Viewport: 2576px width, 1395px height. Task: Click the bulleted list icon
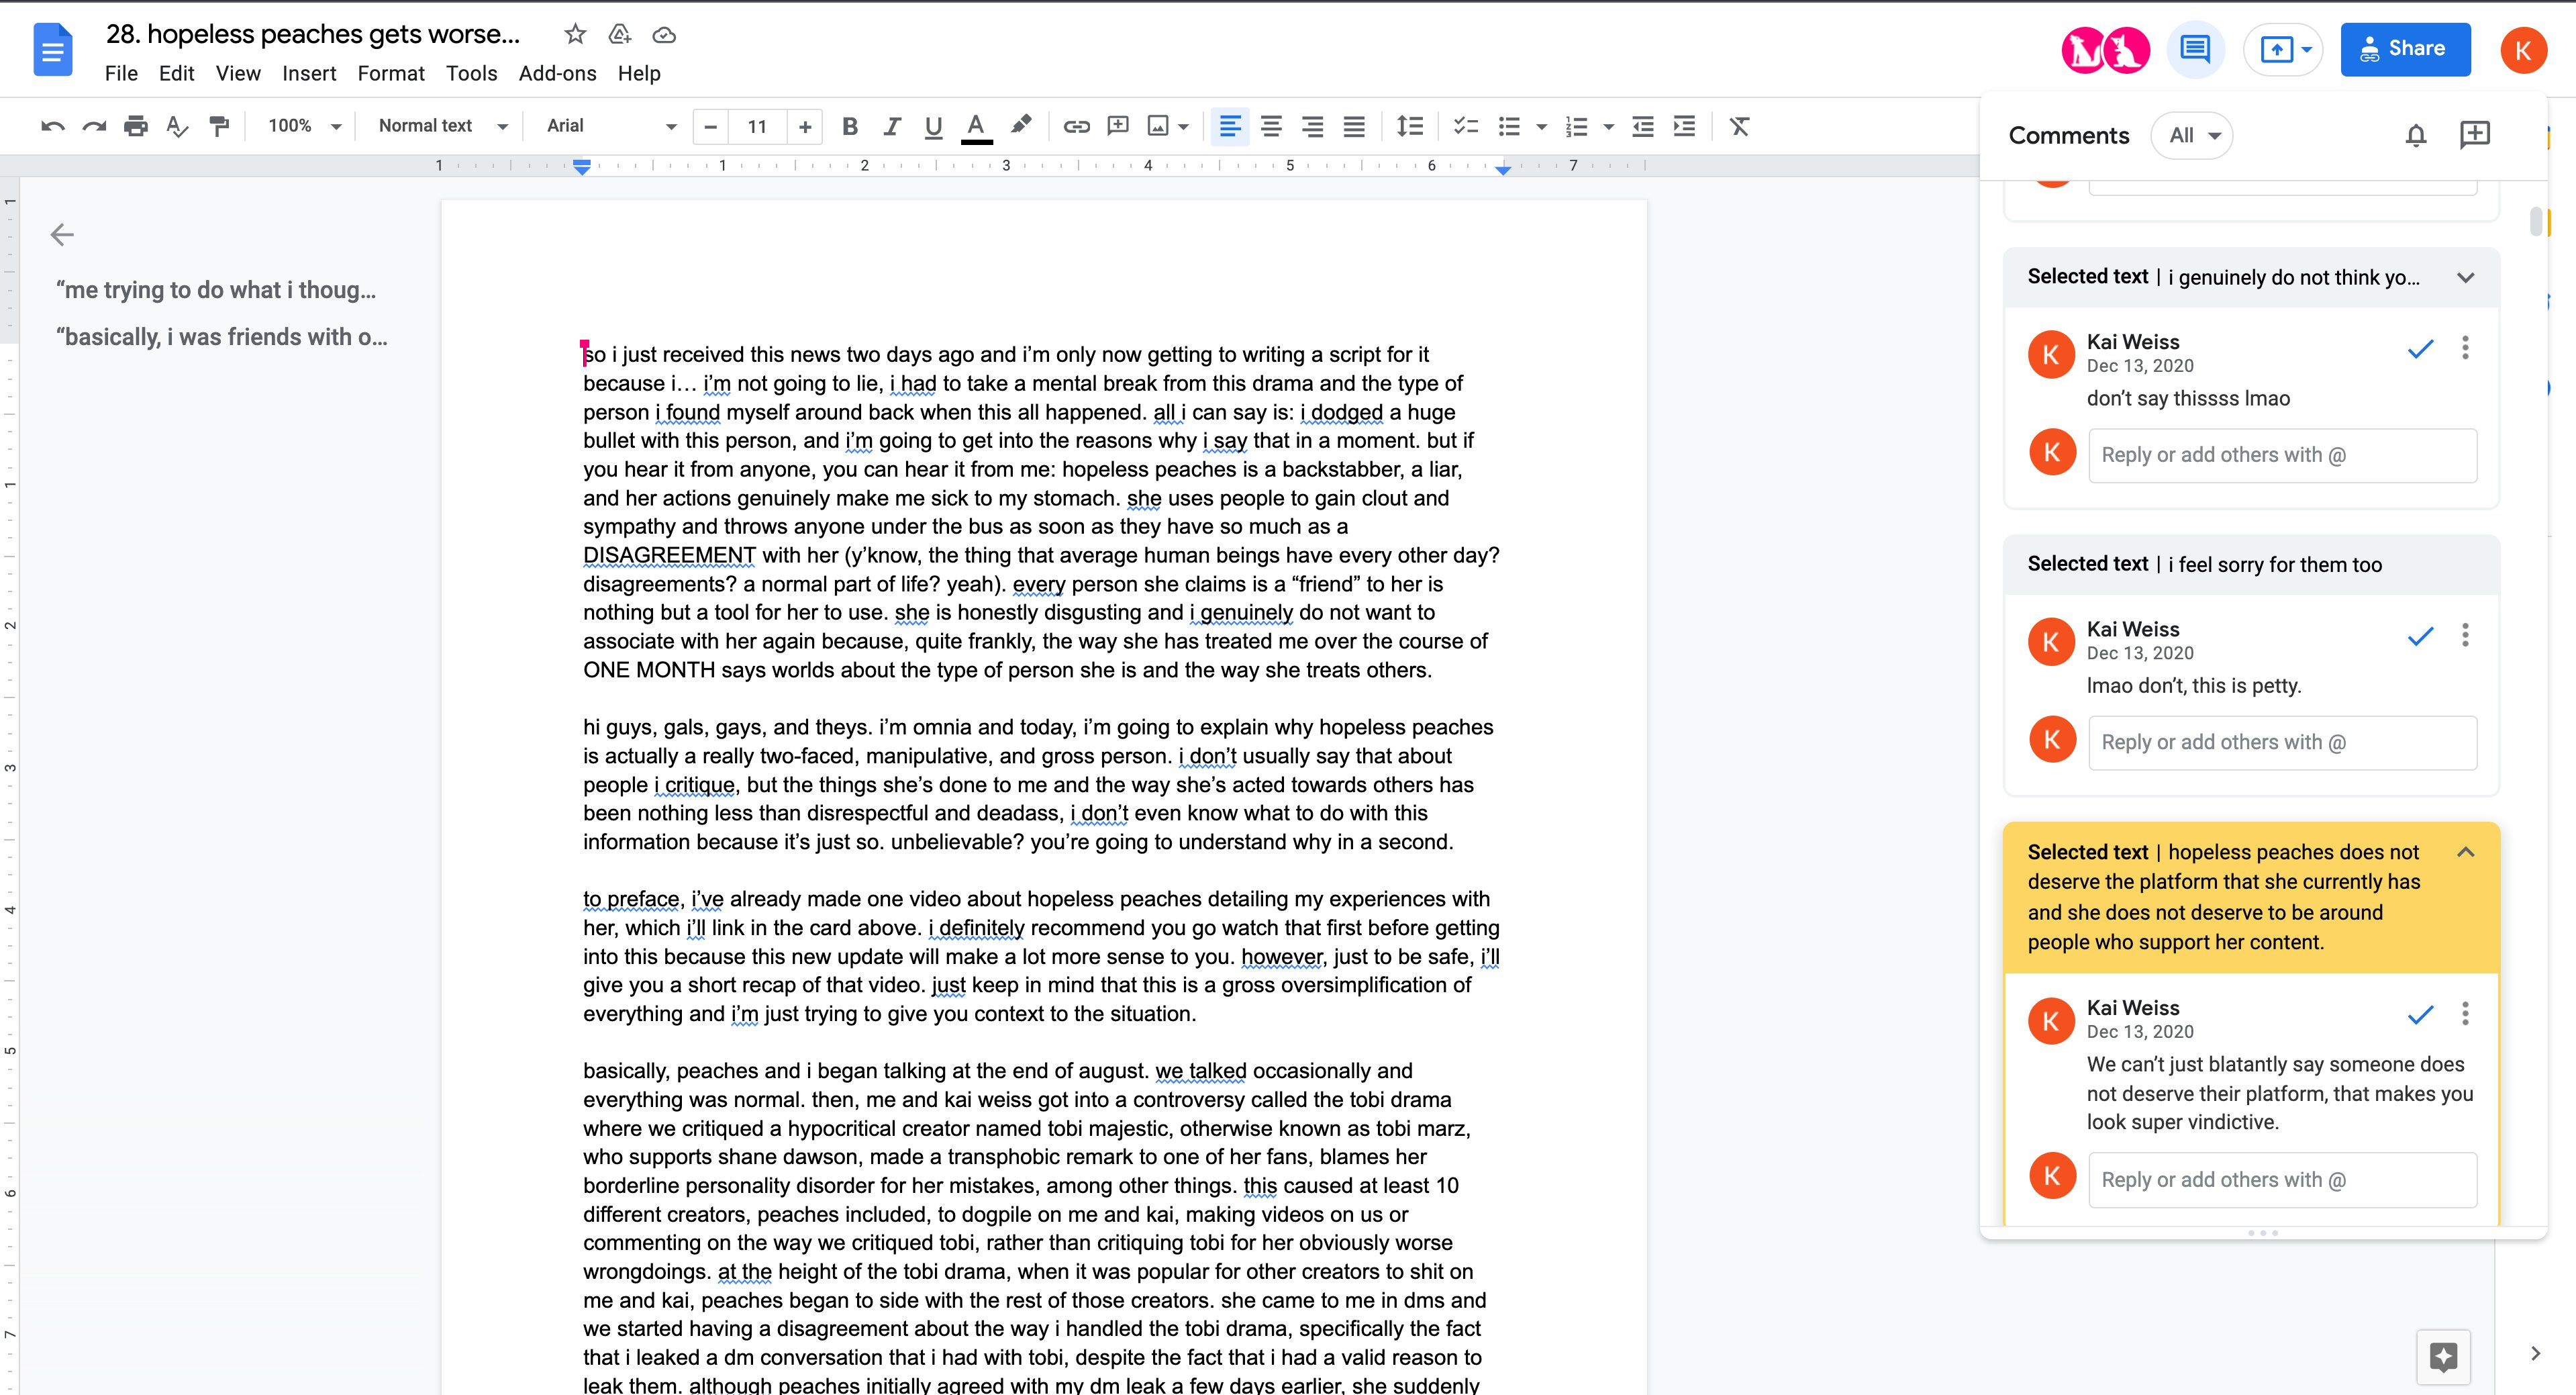(1509, 126)
